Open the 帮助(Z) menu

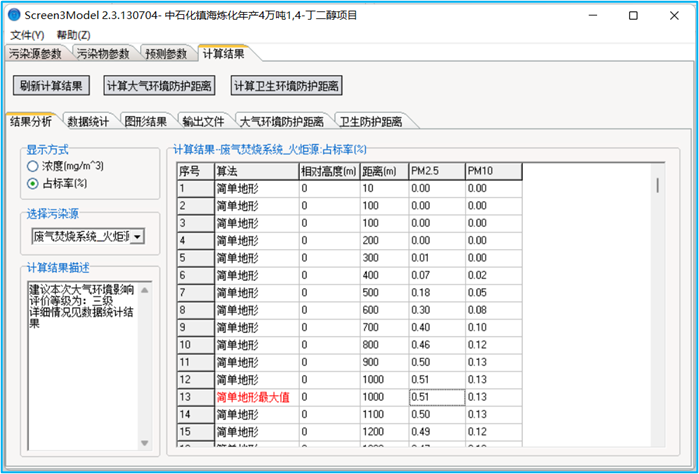(74, 35)
